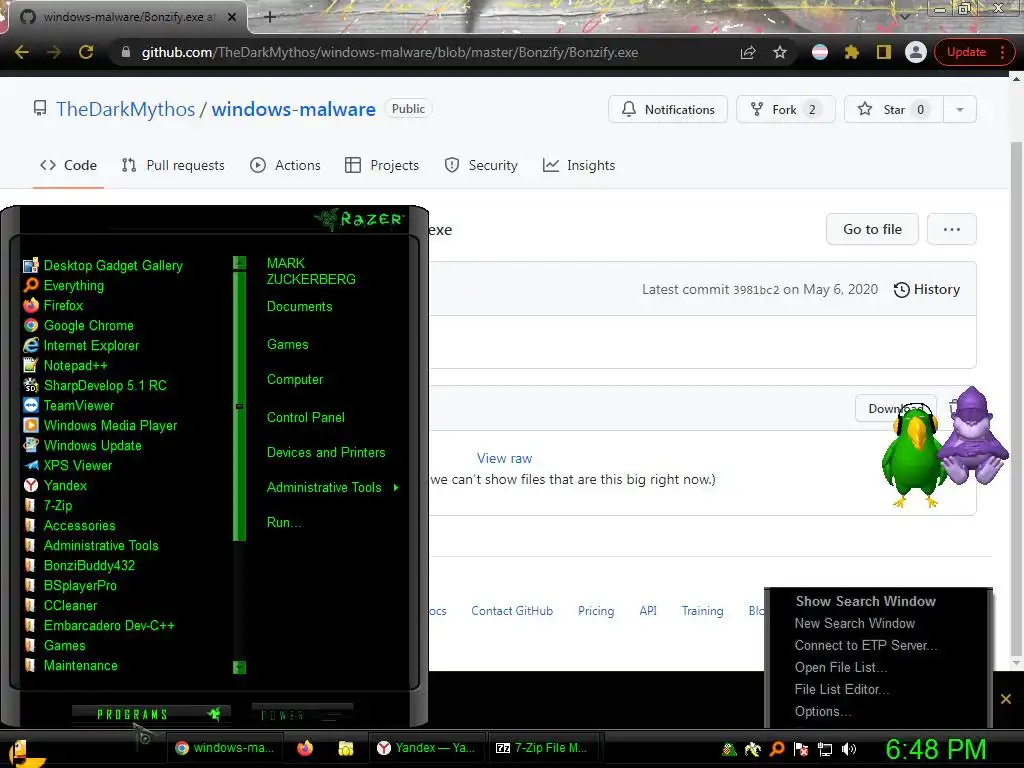The width and height of the screenshot is (1024, 768).
Task: Expand the Maintenance folder
Action: pos(71,665)
